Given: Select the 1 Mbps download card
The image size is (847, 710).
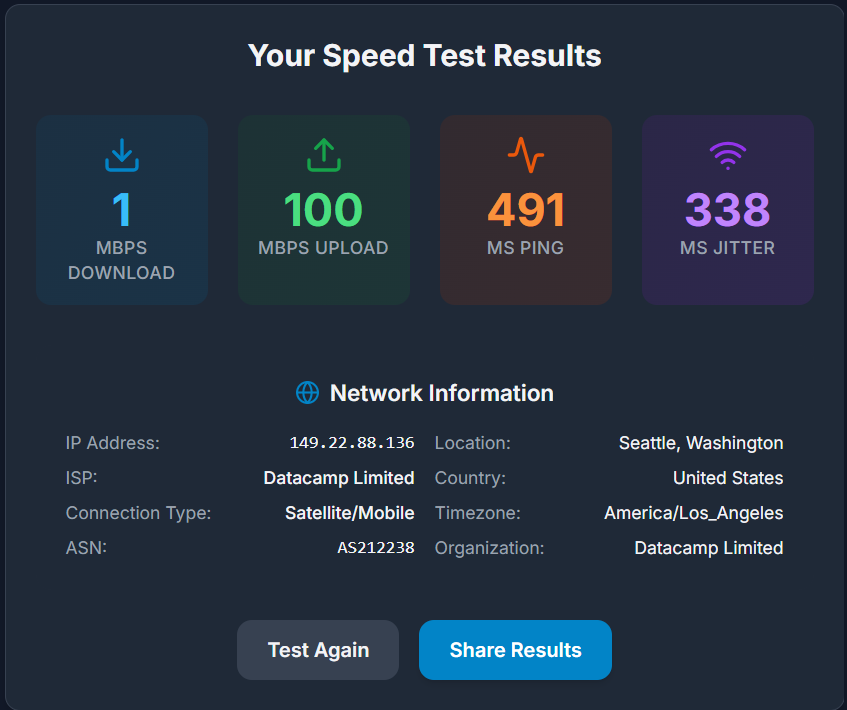Looking at the screenshot, I should point(122,210).
